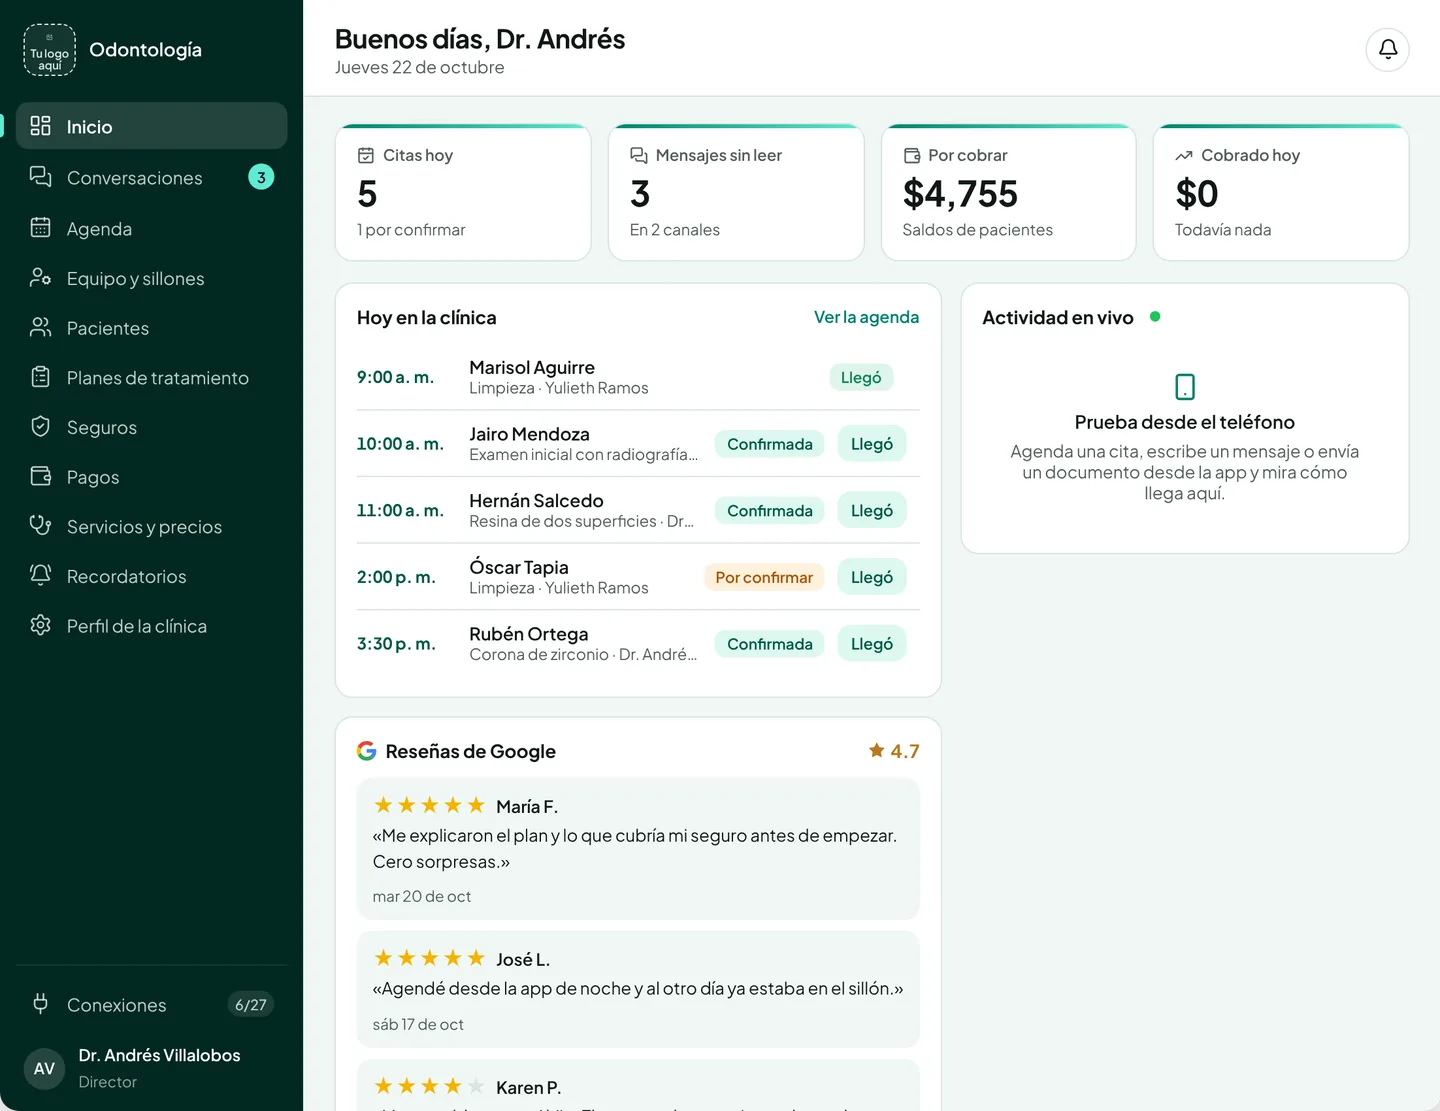Click the unread badge '3' on Conversaciones

pos(261,177)
